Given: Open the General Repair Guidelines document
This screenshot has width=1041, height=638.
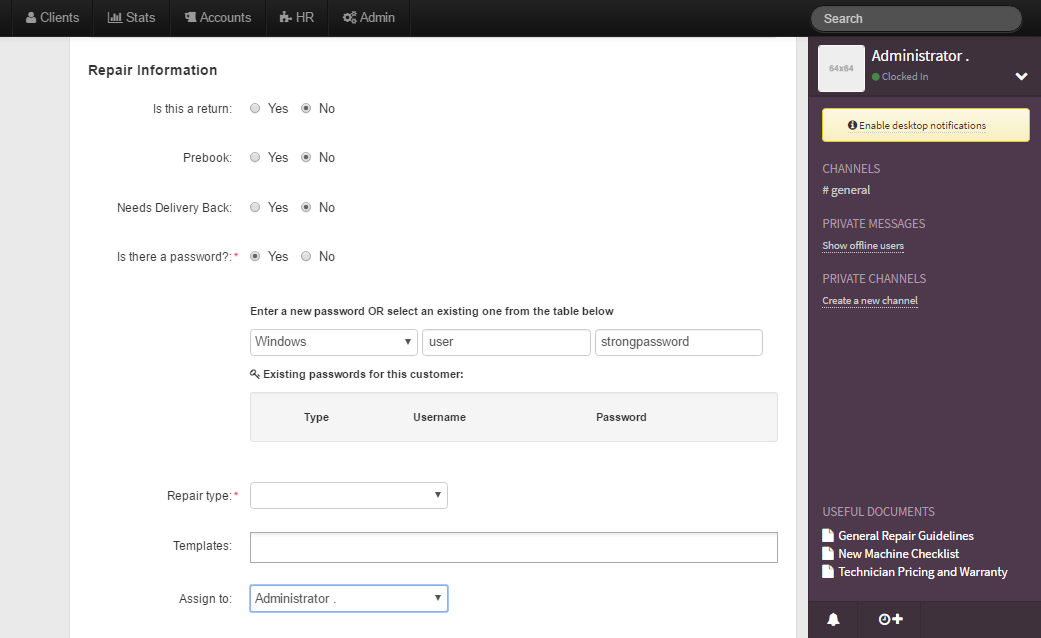Looking at the screenshot, I should coord(905,536).
